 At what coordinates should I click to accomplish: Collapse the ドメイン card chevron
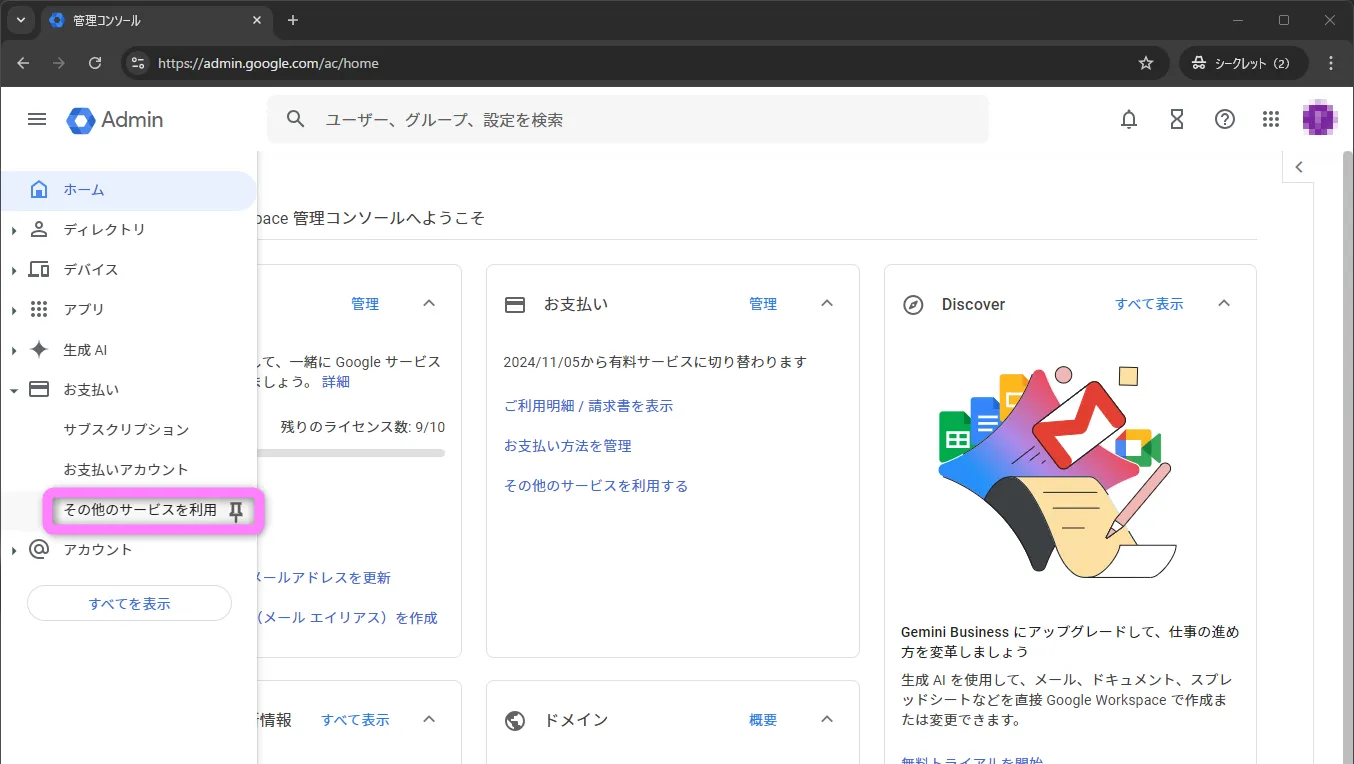pos(827,719)
